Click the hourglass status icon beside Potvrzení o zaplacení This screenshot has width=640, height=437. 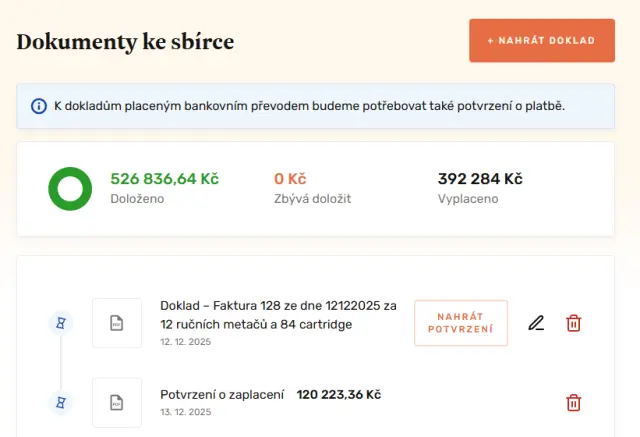61,403
